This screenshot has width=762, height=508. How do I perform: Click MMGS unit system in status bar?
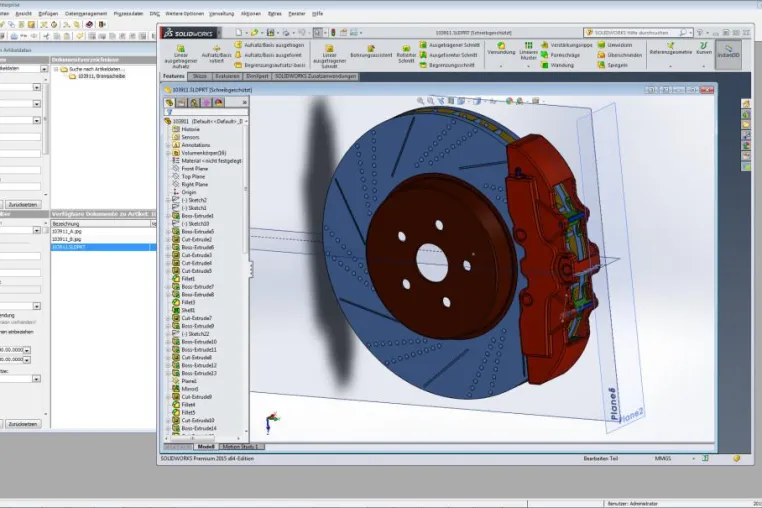click(x=663, y=458)
